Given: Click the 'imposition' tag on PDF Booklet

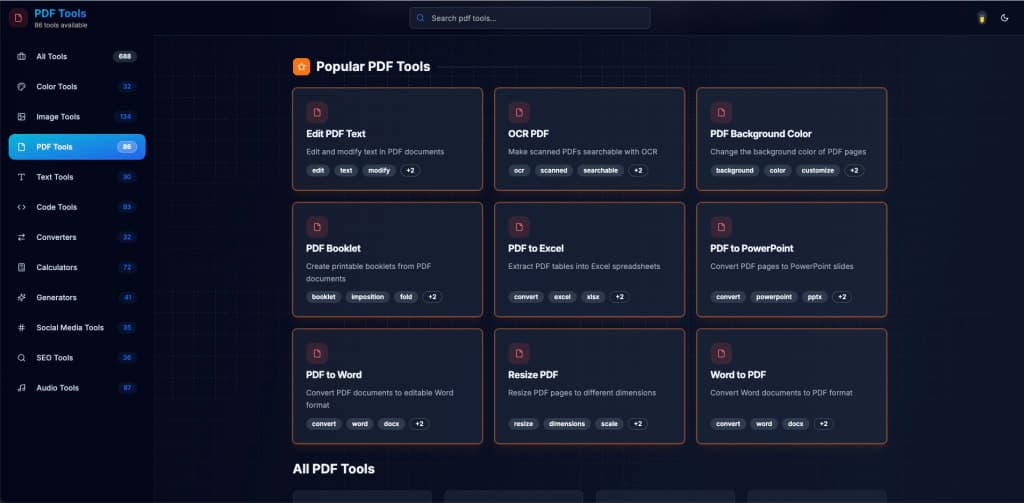Looking at the screenshot, I should [x=368, y=297].
